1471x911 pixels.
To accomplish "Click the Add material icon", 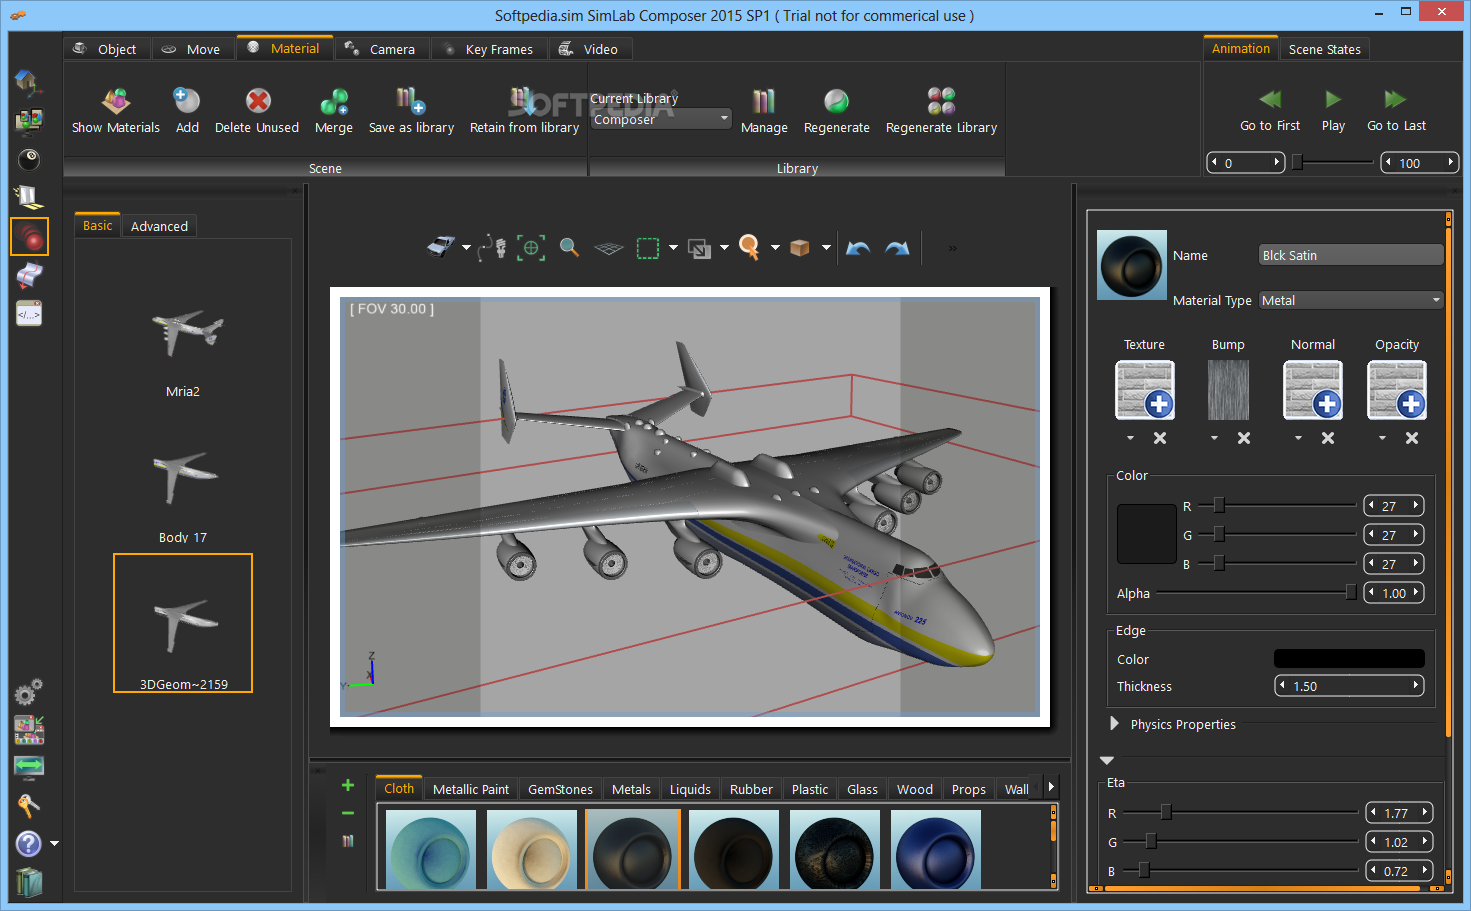I will tap(187, 100).
